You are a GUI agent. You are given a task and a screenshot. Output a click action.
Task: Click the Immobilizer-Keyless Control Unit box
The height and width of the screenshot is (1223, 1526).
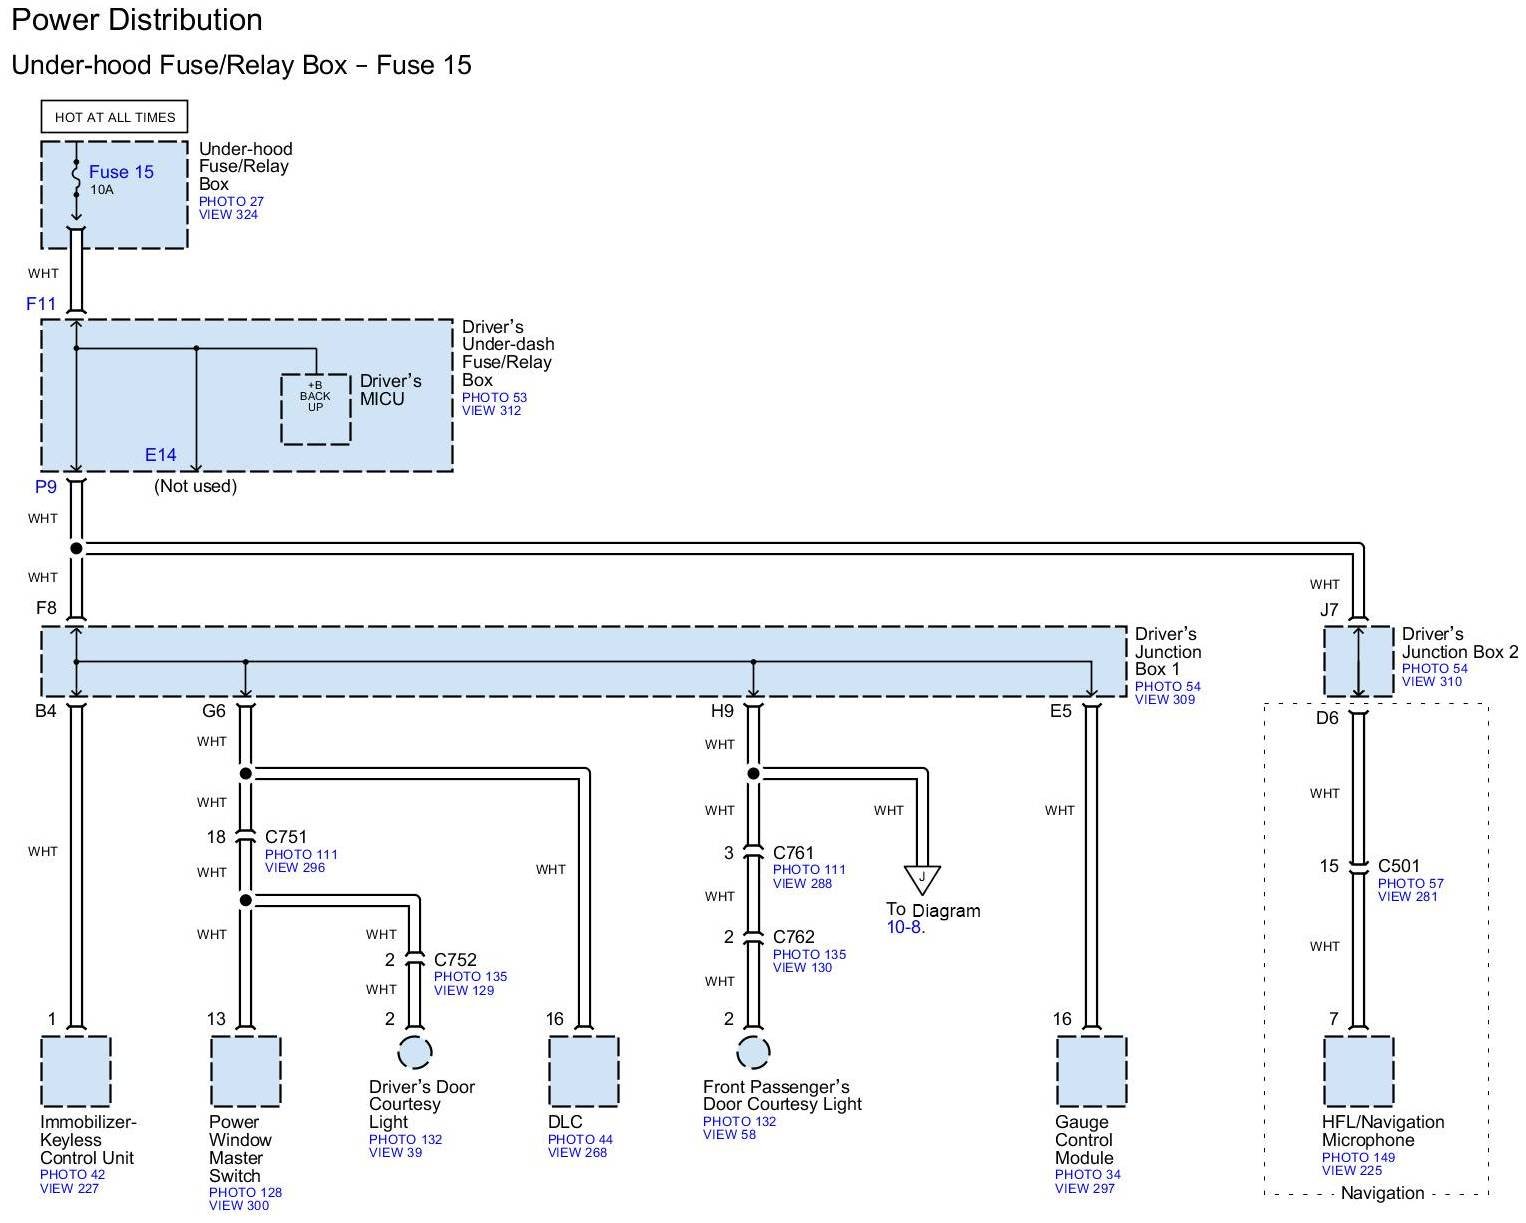point(76,1071)
